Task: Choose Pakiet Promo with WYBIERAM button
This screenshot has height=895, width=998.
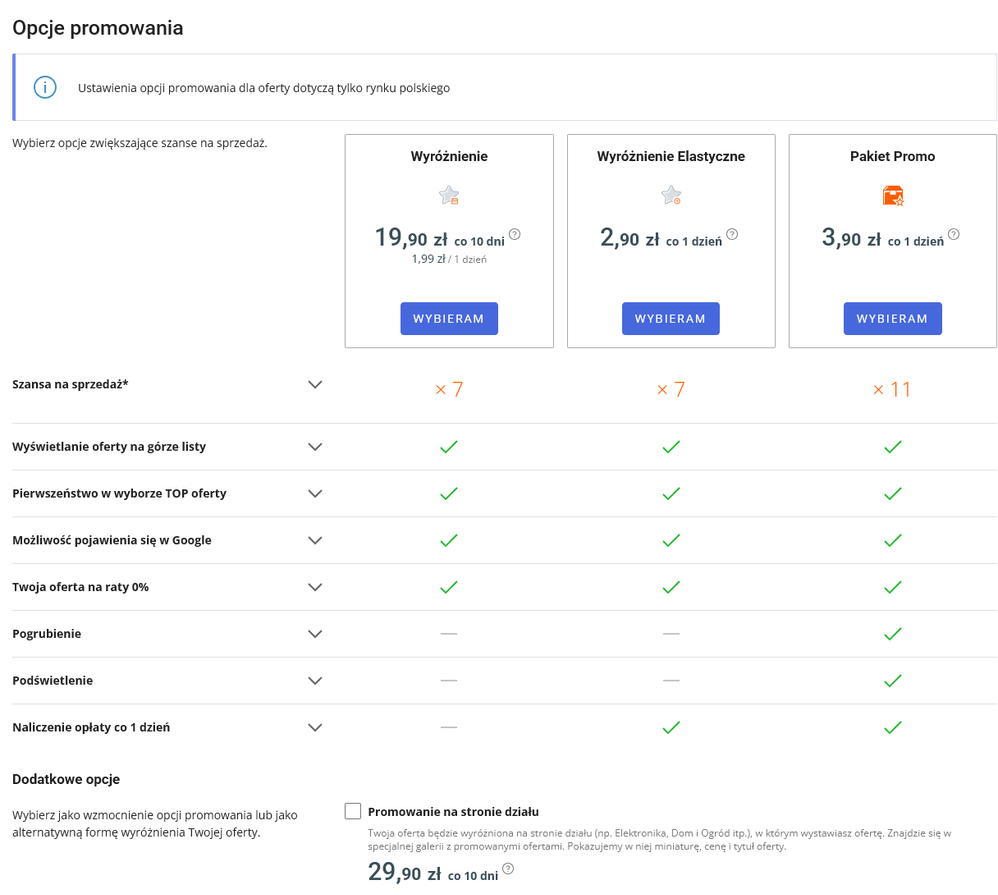Action: pyautogui.click(x=892, y=318)
